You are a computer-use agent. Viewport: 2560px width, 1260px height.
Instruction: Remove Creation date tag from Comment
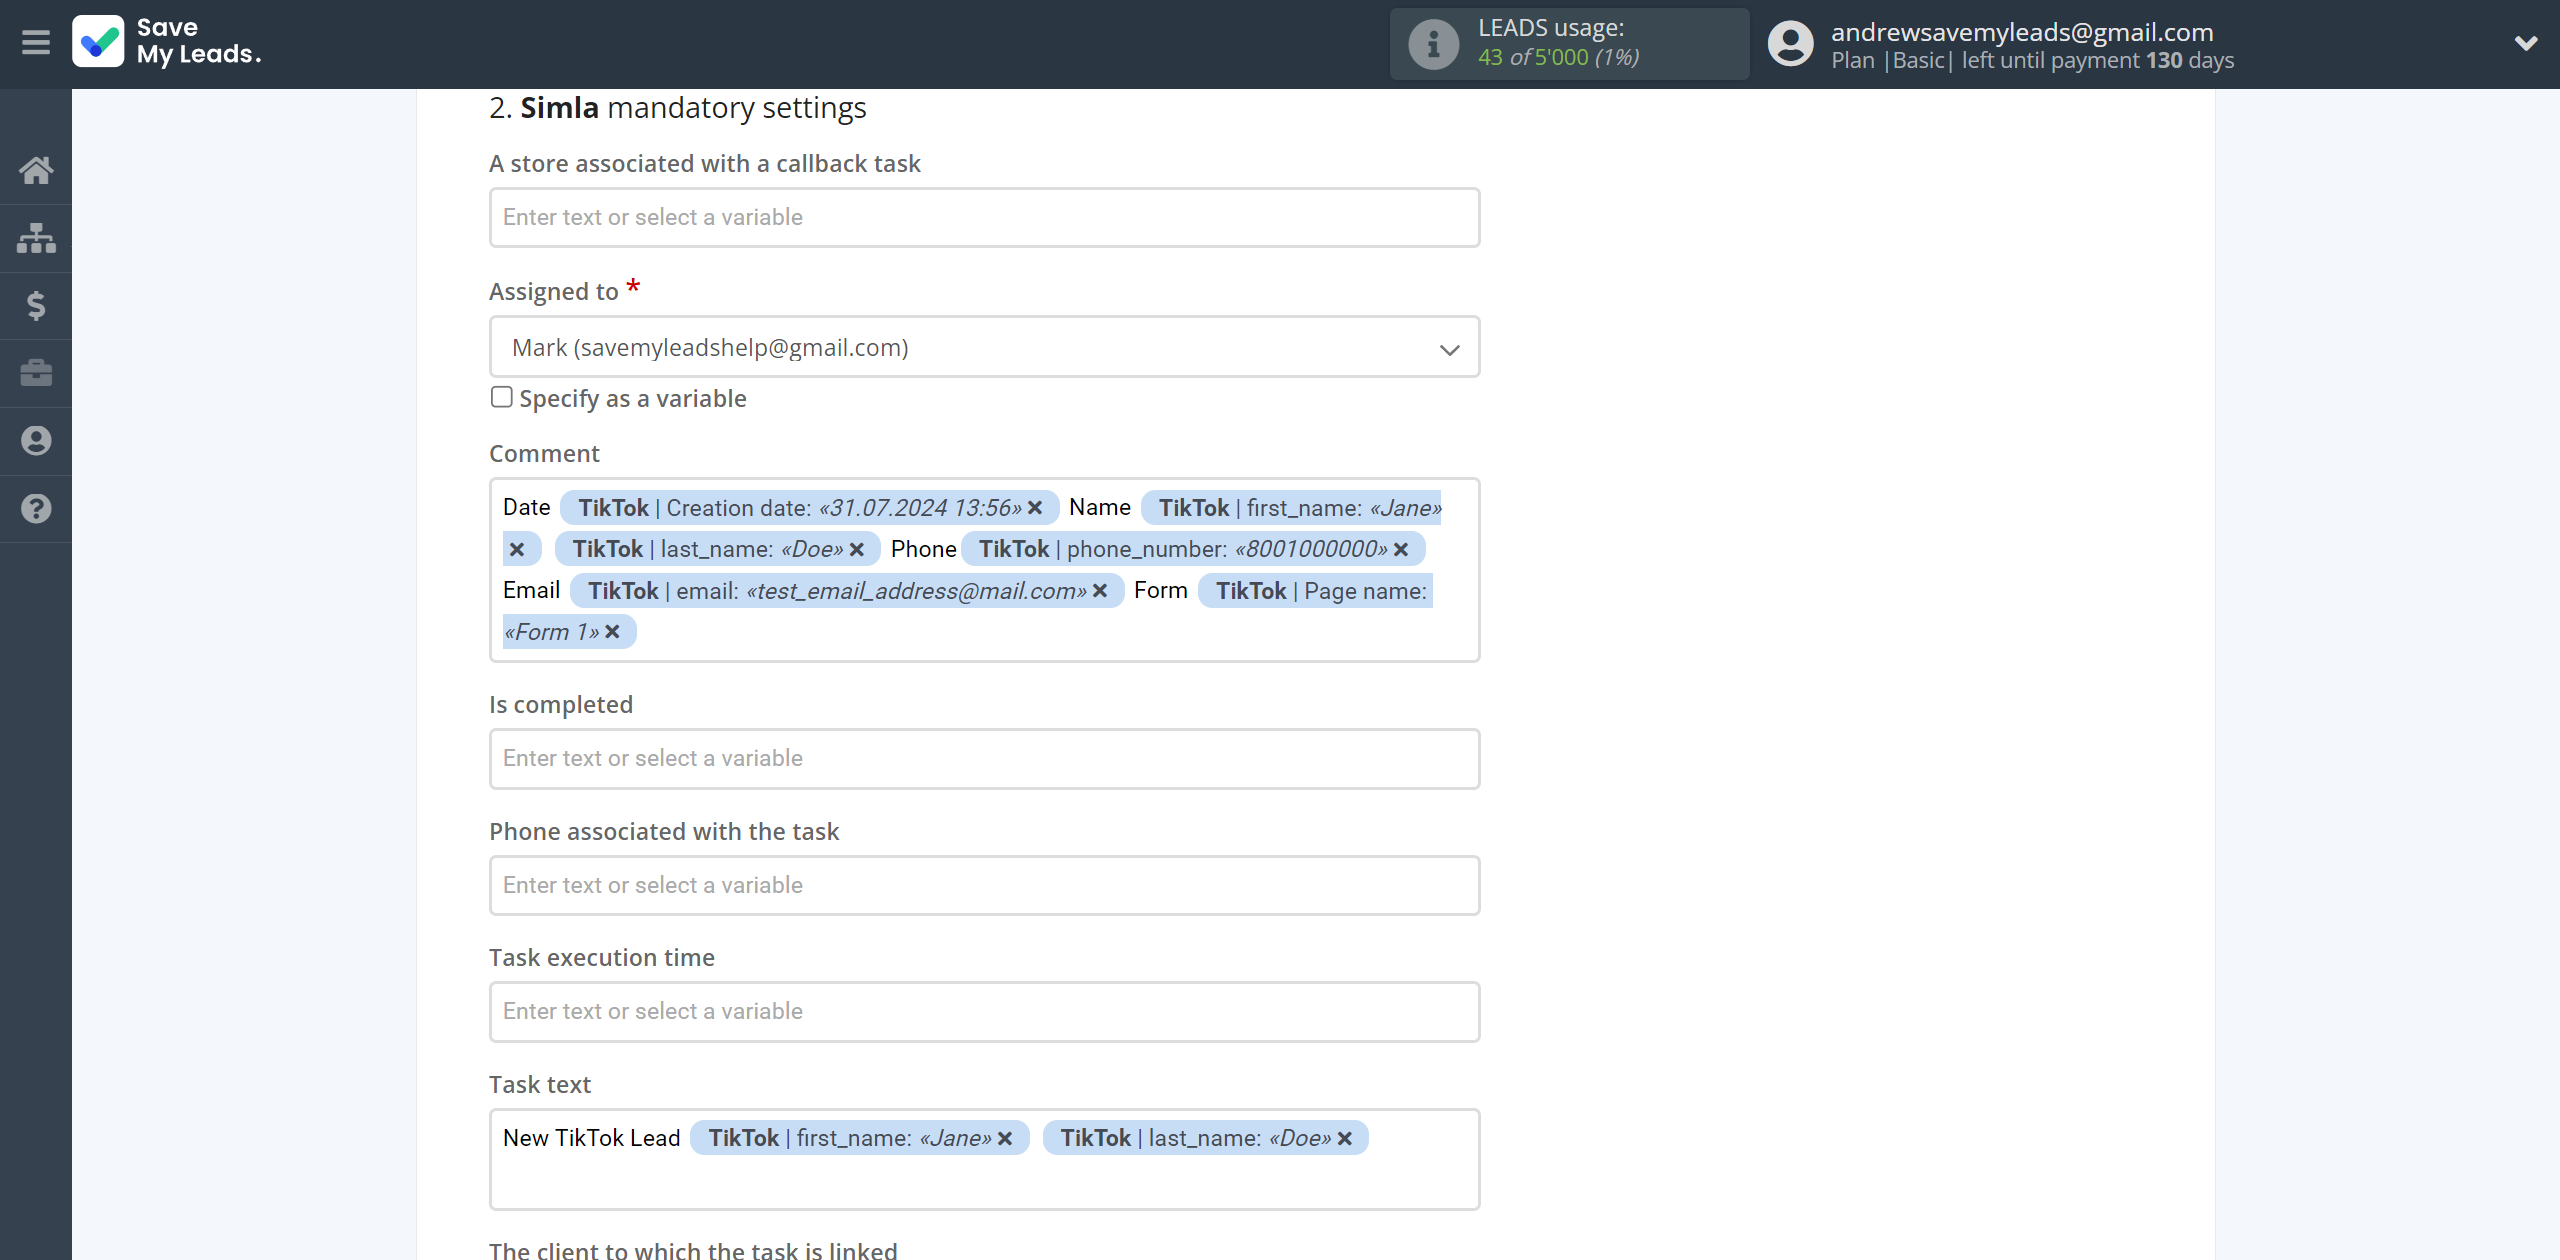coord(1035,508)
